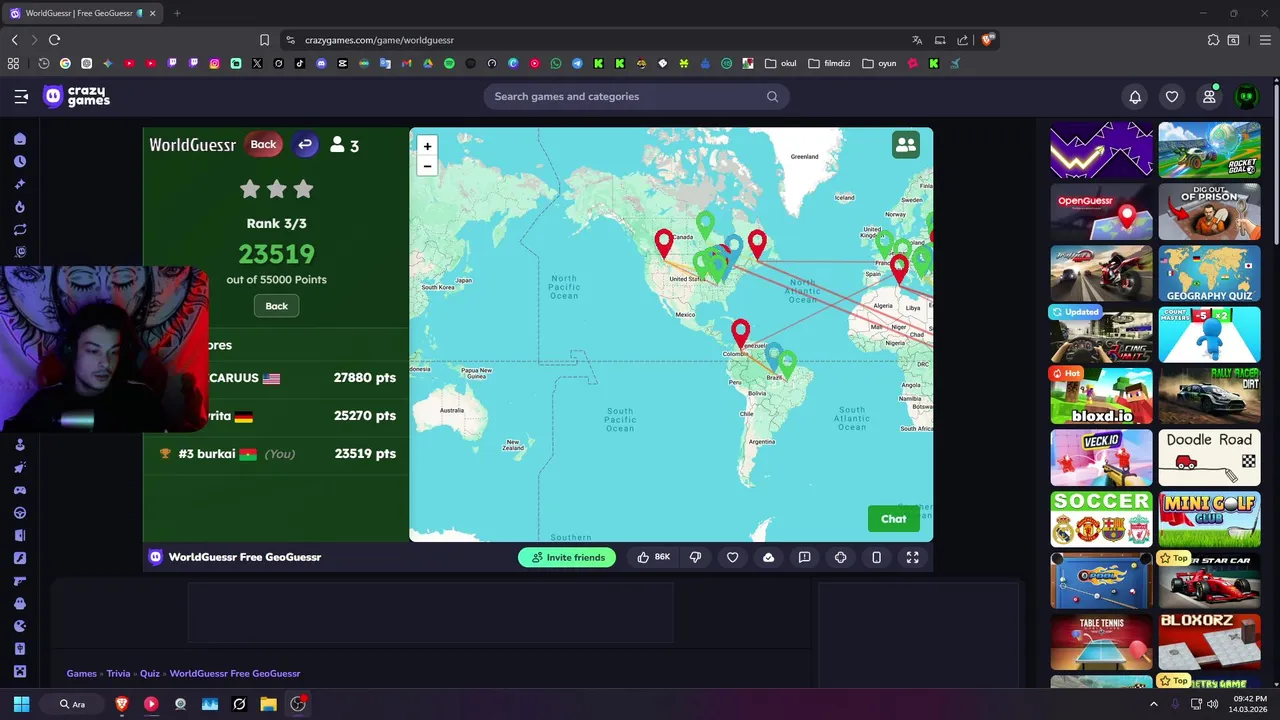Open Updated games arrows sidebar icon

coord(20,229)
